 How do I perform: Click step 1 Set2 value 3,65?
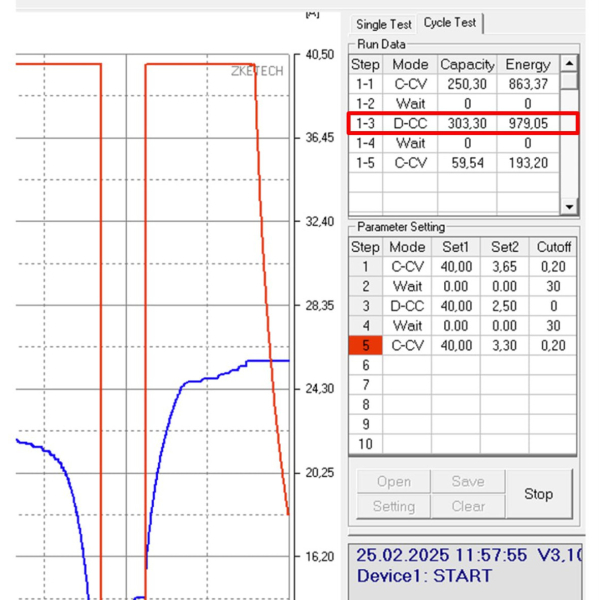[504, 267]
